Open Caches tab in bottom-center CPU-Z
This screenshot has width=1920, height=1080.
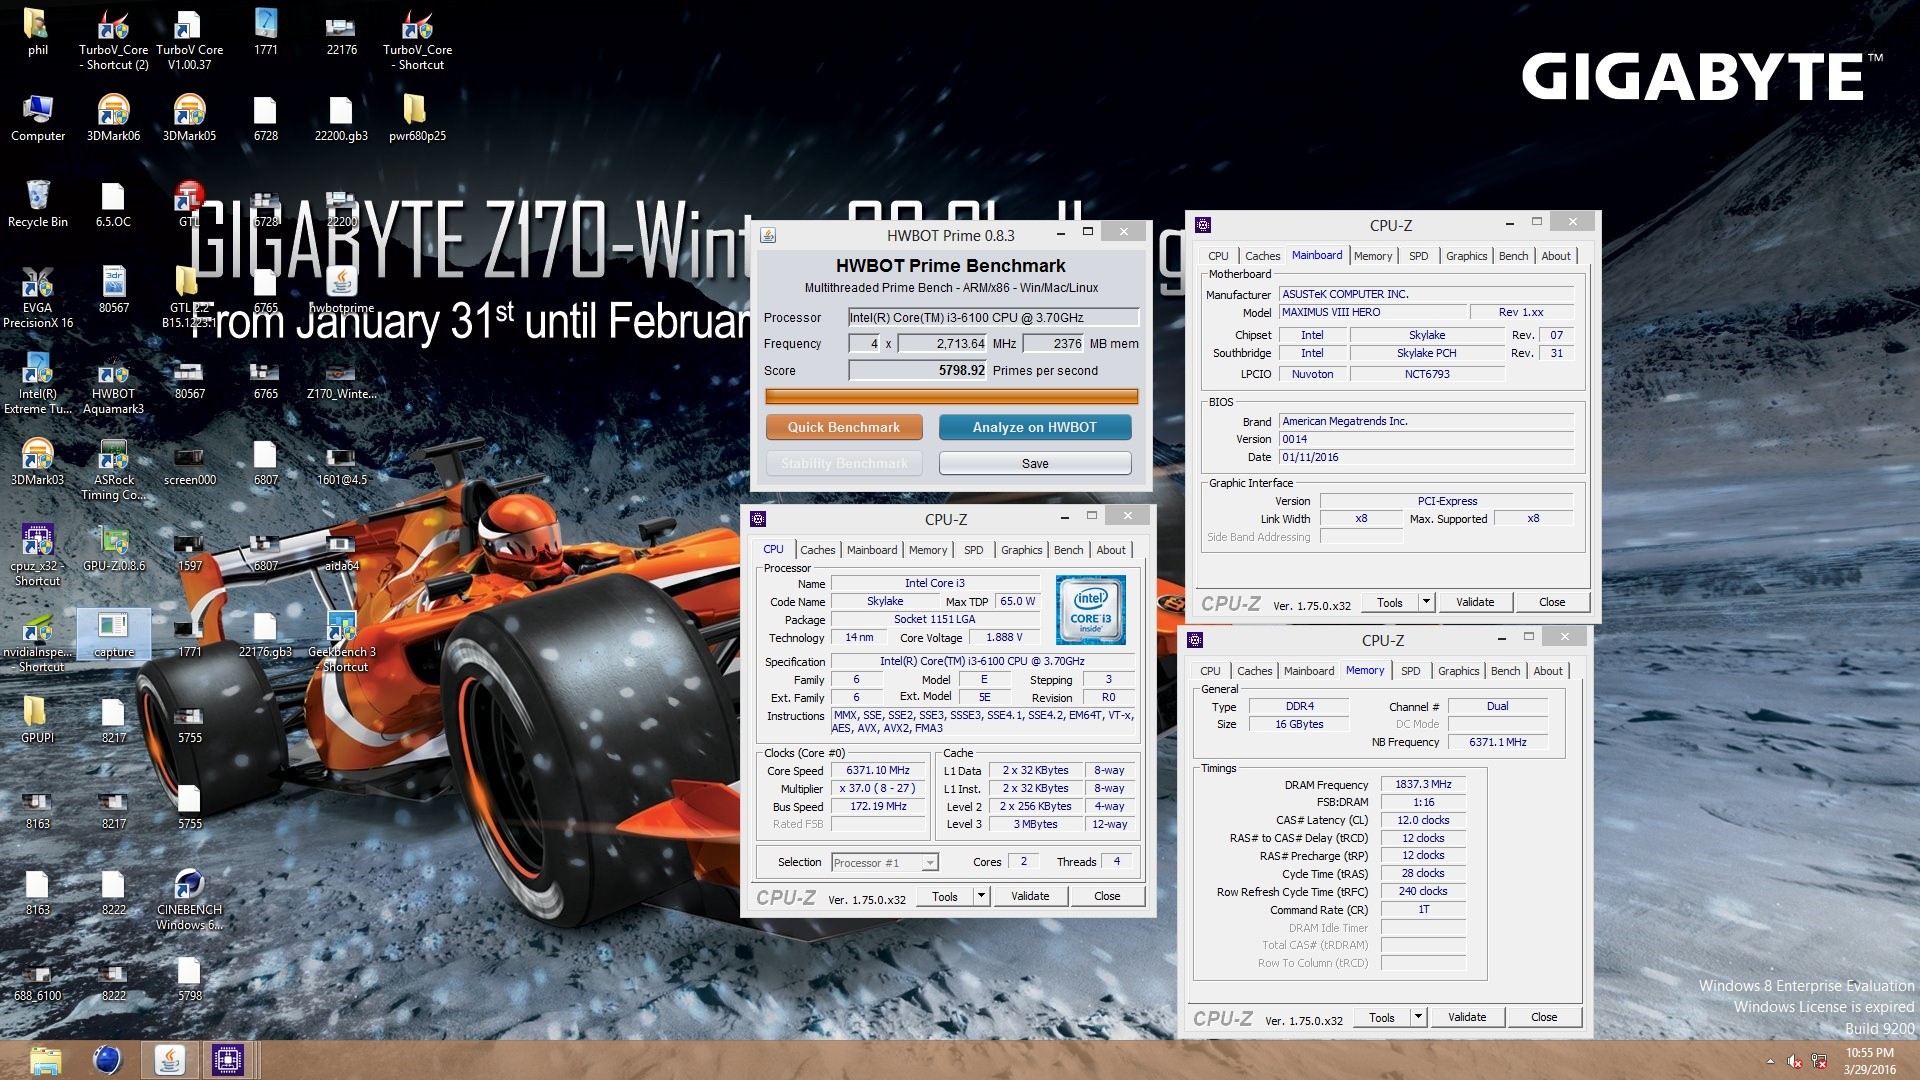[x=817, y=550]
